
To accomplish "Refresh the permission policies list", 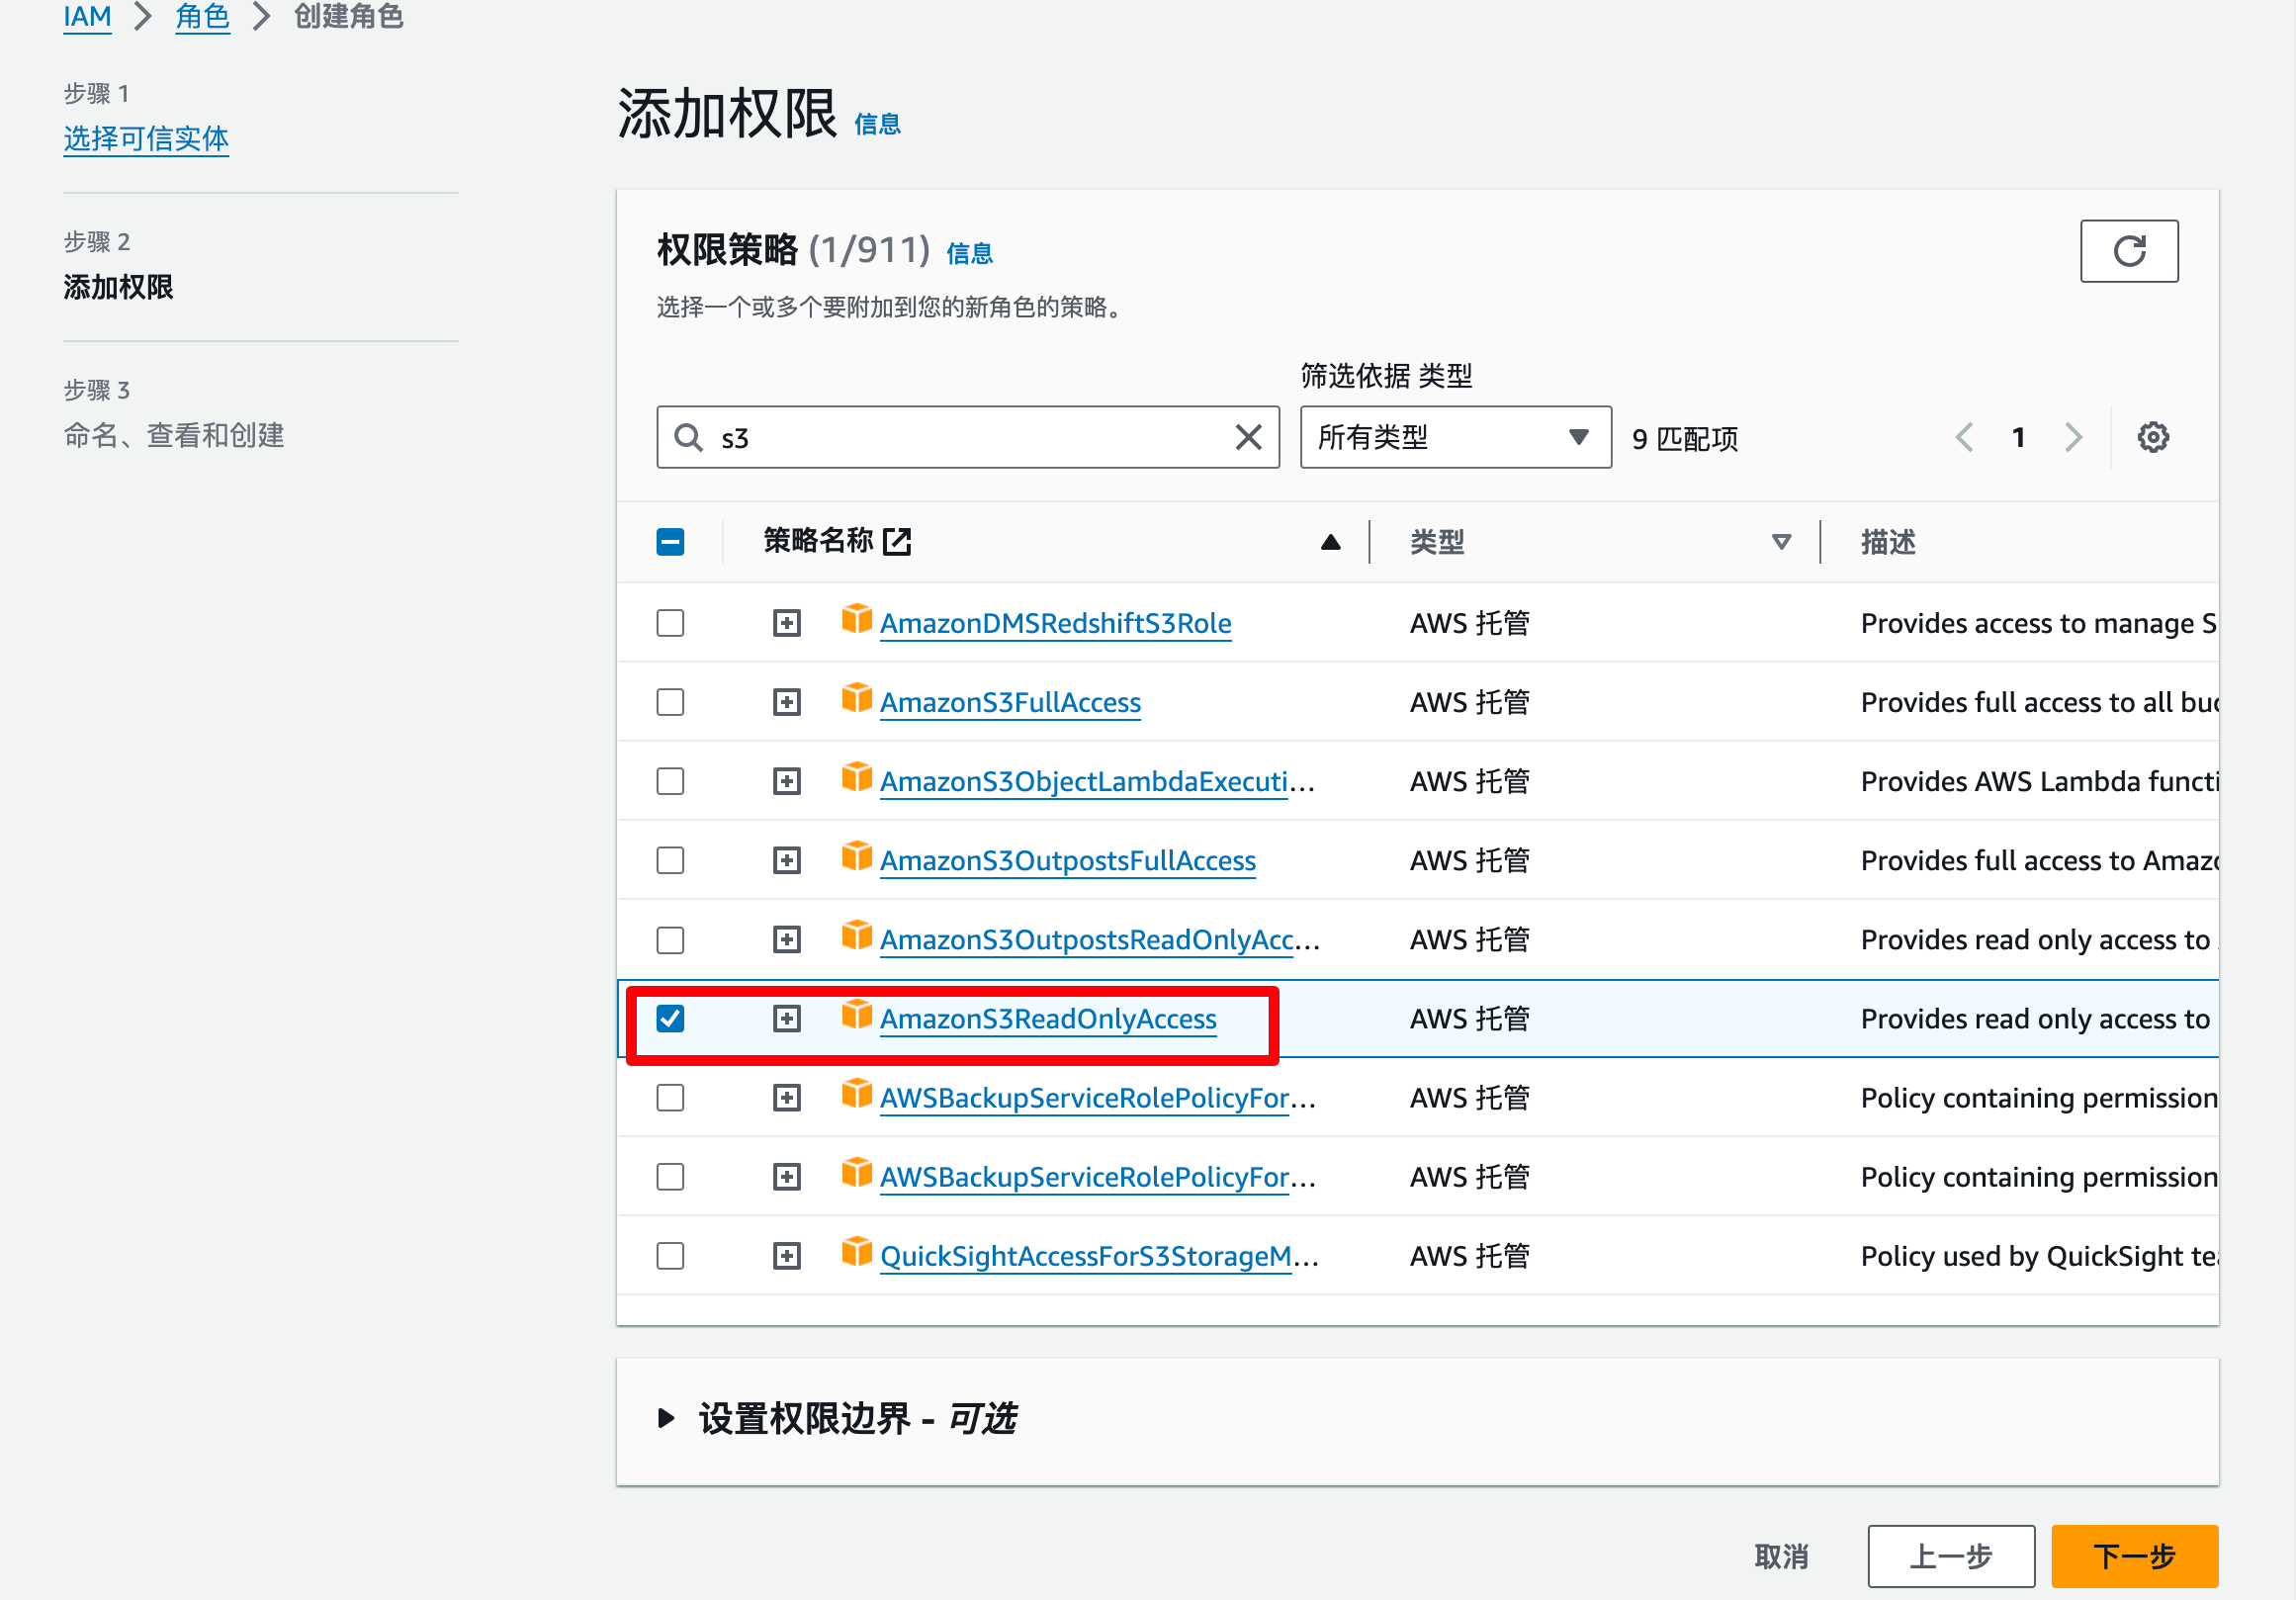I will [x=2128, y=251].
